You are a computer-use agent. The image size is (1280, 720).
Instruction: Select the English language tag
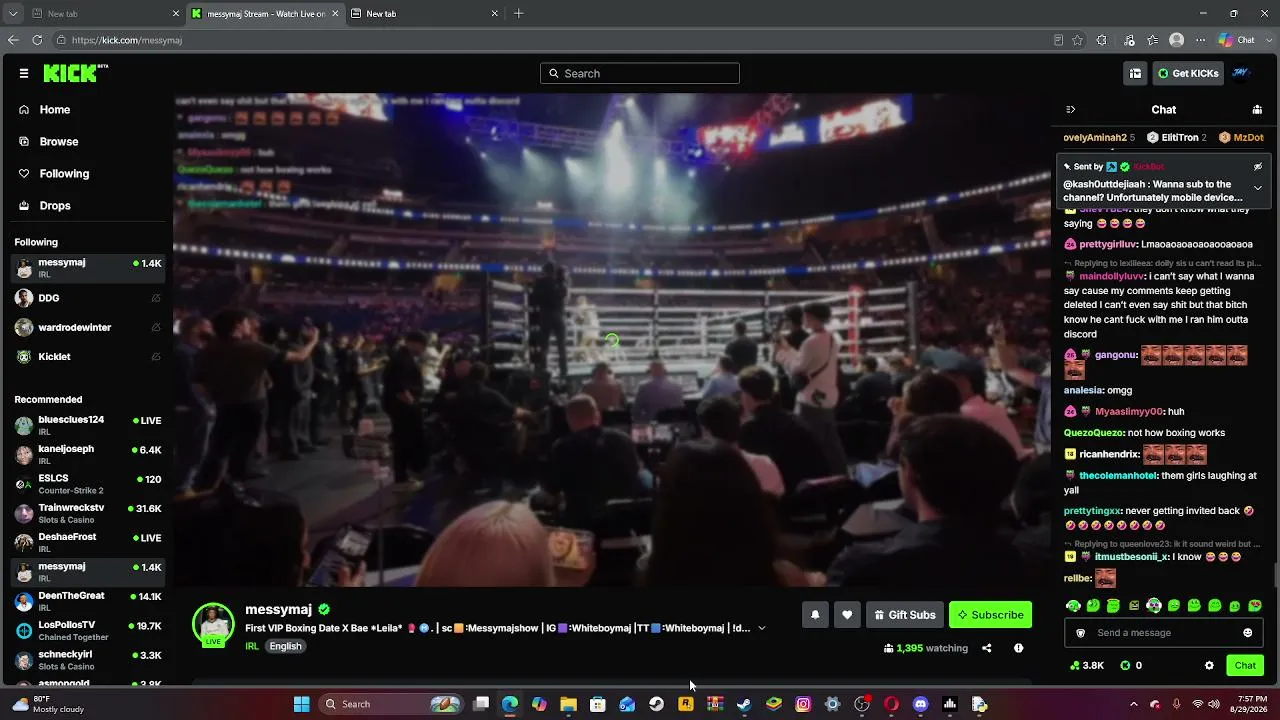[285, 646]
